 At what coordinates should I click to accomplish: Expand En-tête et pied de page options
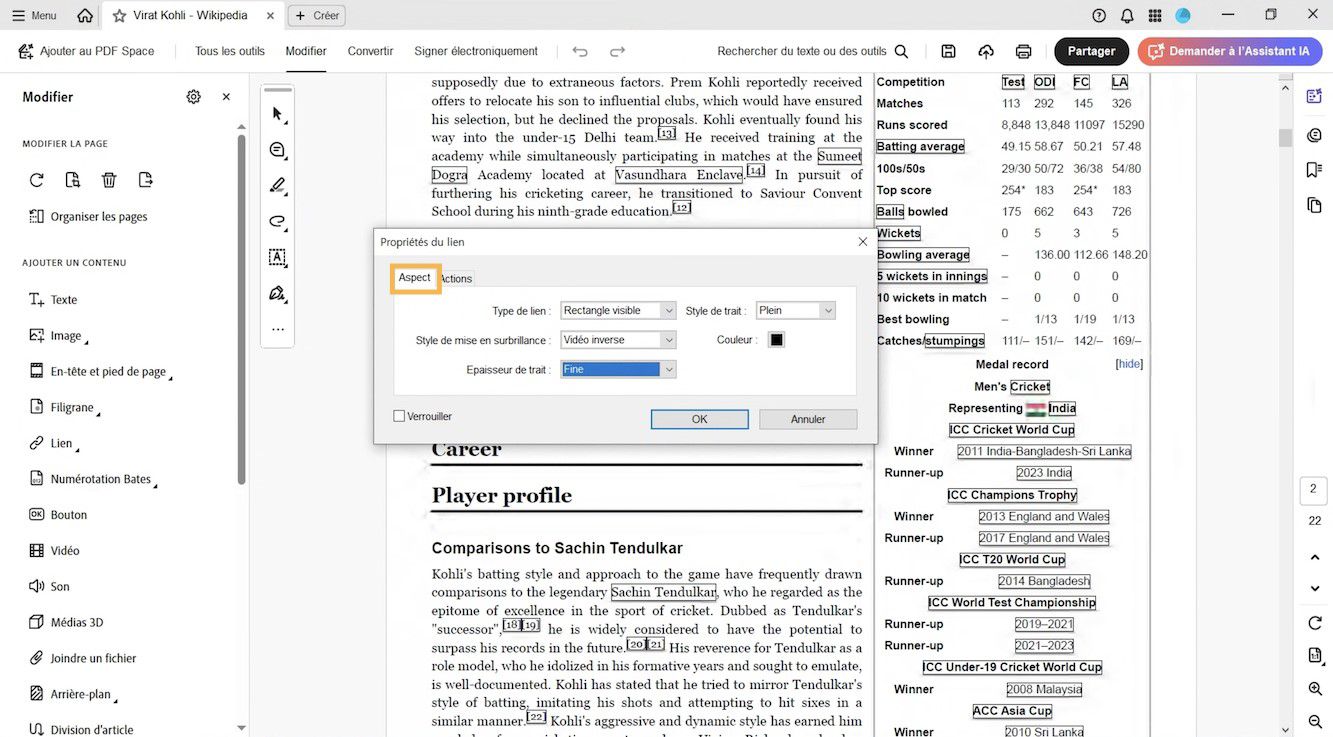(x=171, y=377)
